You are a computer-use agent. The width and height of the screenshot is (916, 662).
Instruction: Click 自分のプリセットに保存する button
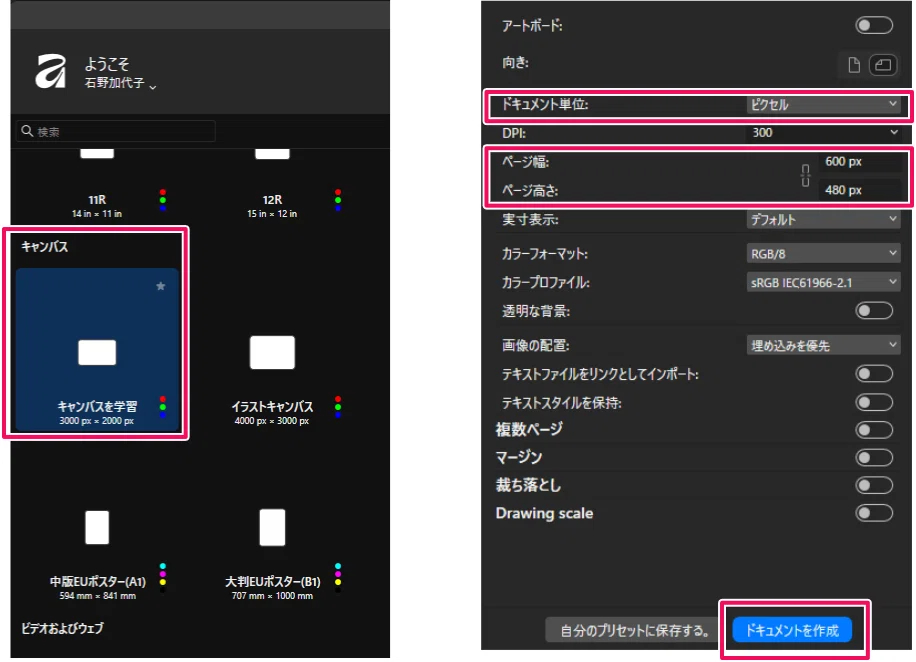coord(633,630)
